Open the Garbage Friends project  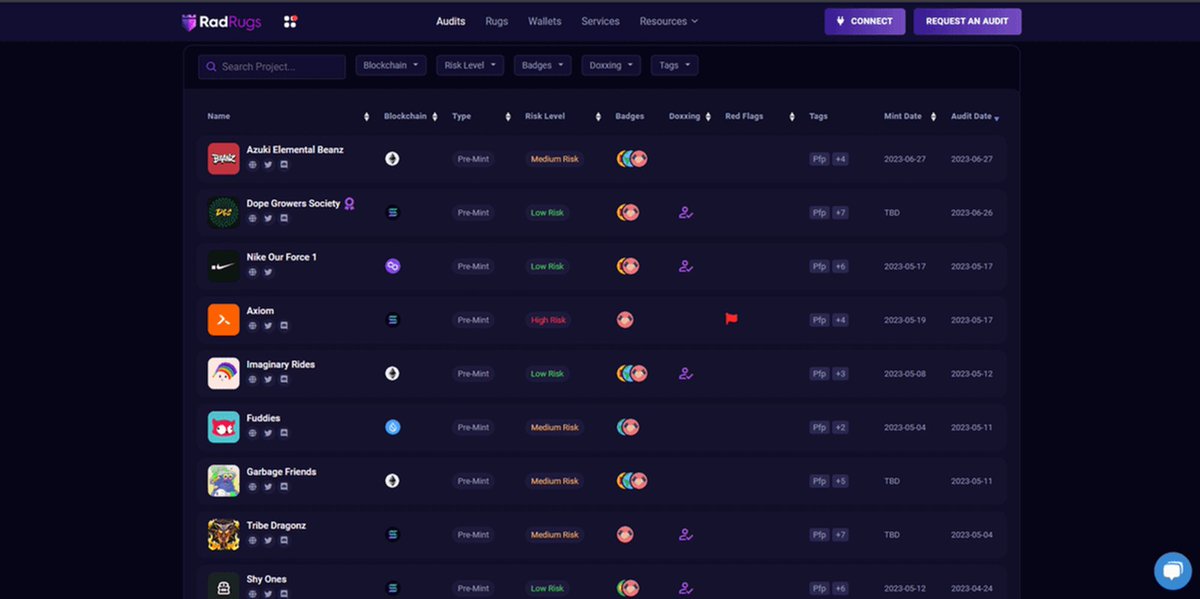tap(281, 471)
